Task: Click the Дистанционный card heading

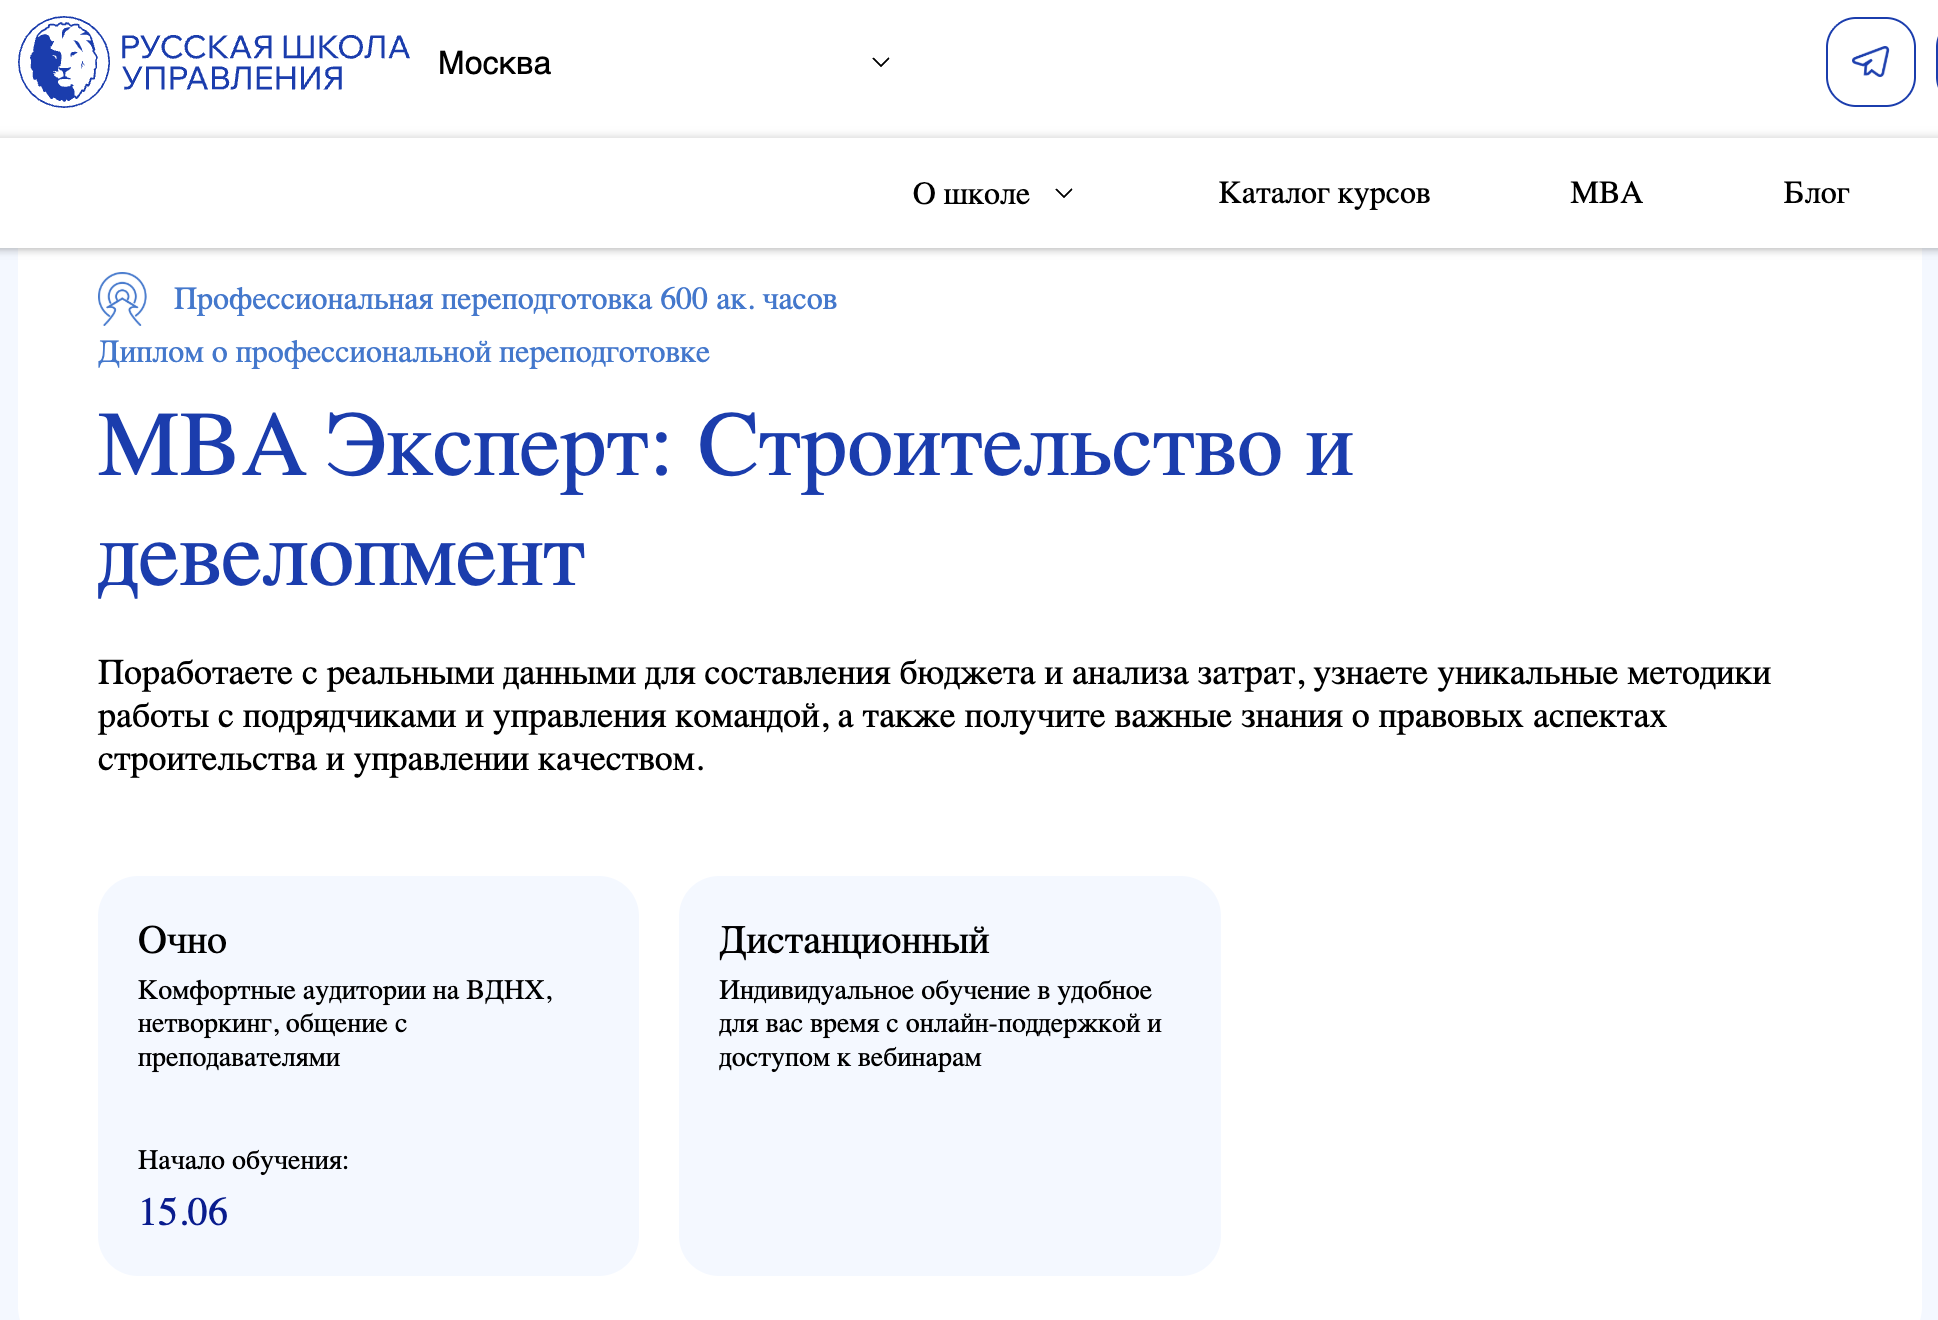Action: tap(853, 940)
